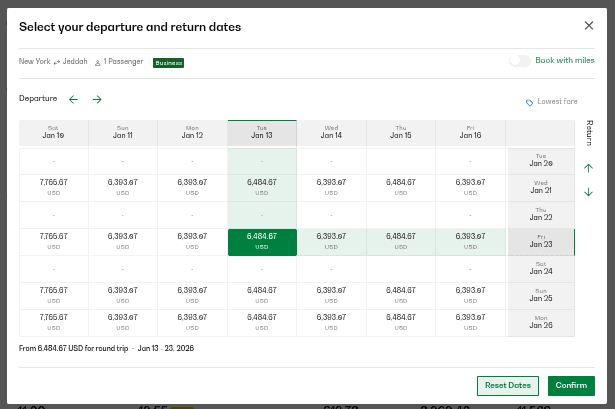Confirm the selected dates
615x409 pixels.
pyautogui.click(x=571, y=385)
